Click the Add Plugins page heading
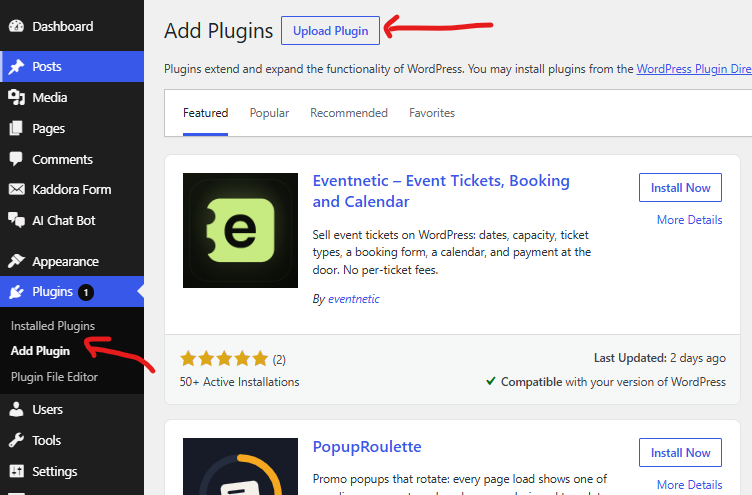This screenshot has height=495, width=752. [x=219, y=31]
